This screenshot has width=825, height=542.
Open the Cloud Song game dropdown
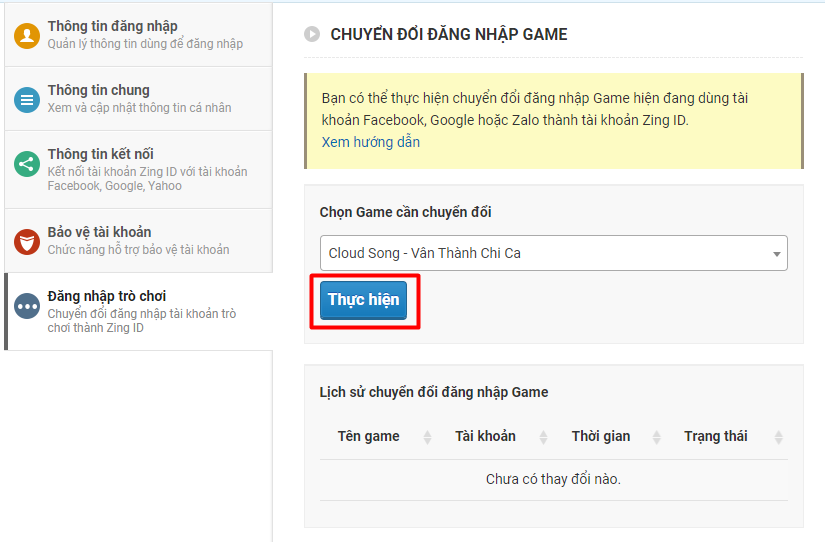pos(554,253)
